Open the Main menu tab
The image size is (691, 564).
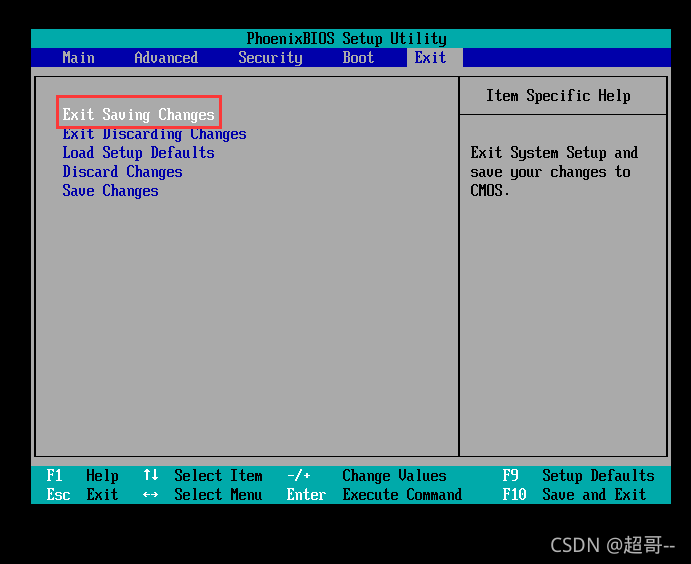78,58
